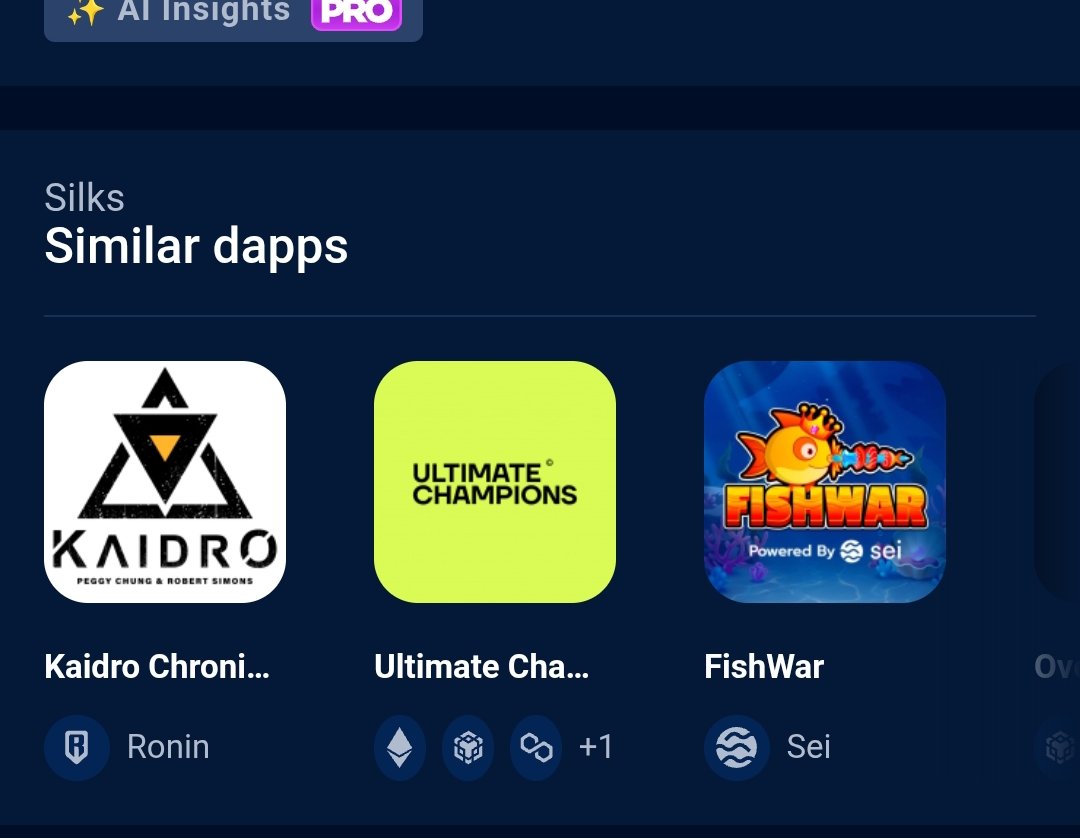Click the Polygon chain icon
Viewport: 1080px width, 838px height.
coord(536,747)
